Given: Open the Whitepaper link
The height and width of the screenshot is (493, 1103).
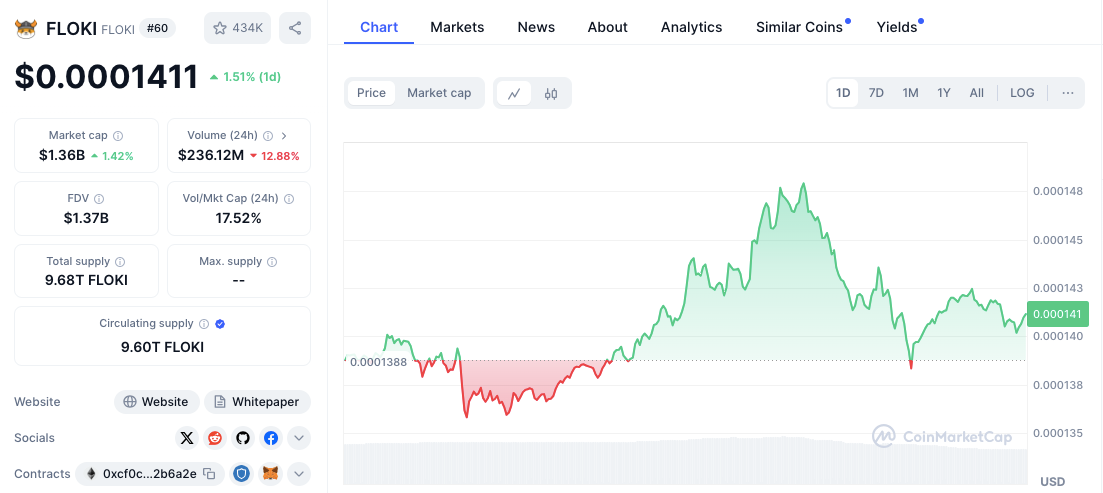Looking at the screenshot, I should point(257,402).
